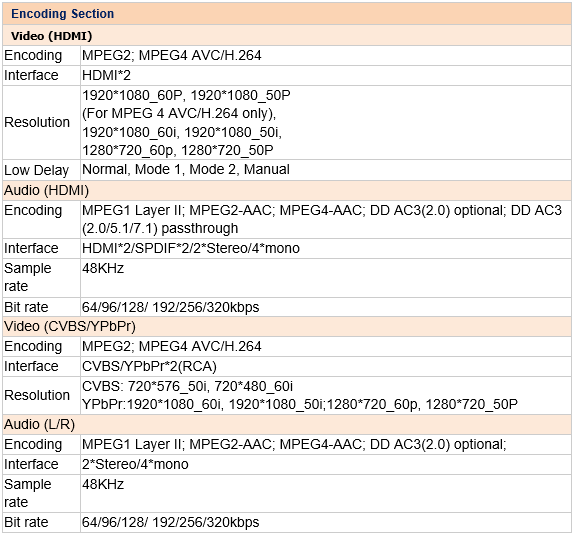Image resolution: width=573 pixels, height=535 pixels.
Task: Select "1280*720_60p, 1280*720_50P" in the Video (HDMI) resolution
Action: [178, 151]
